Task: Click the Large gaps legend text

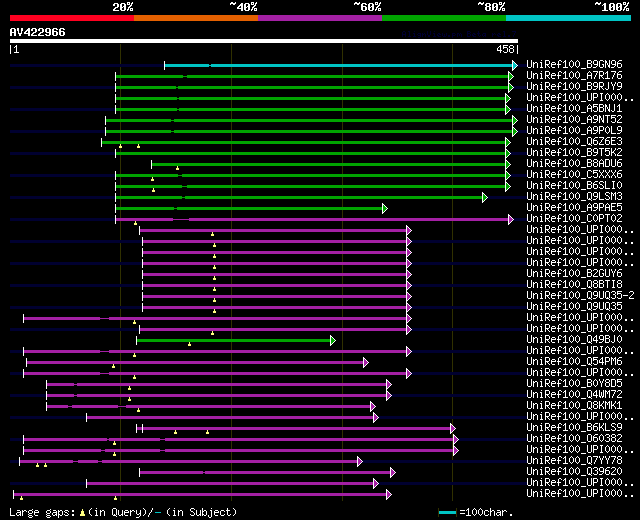Action: pos(42,513)
